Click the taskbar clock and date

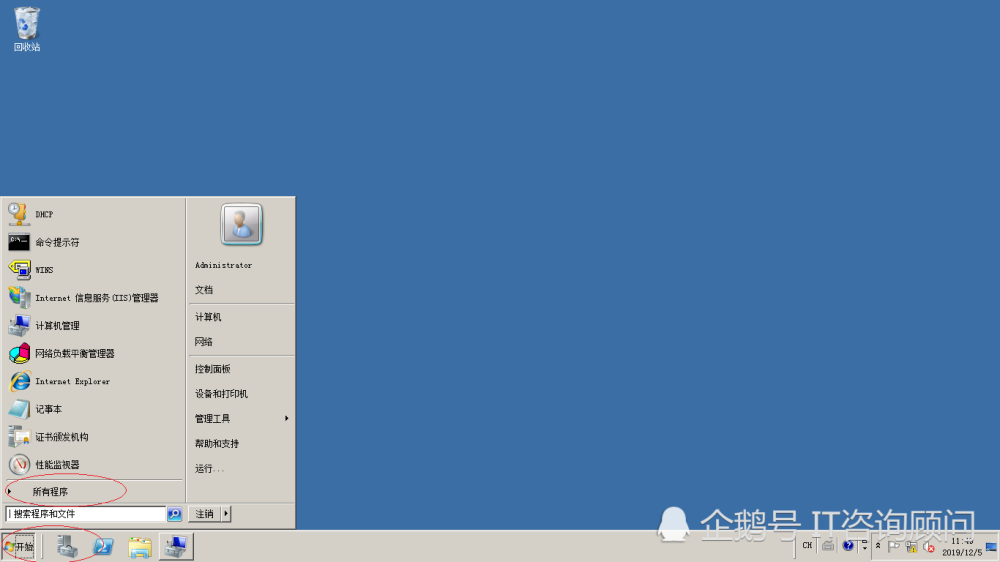click(962, 547)
